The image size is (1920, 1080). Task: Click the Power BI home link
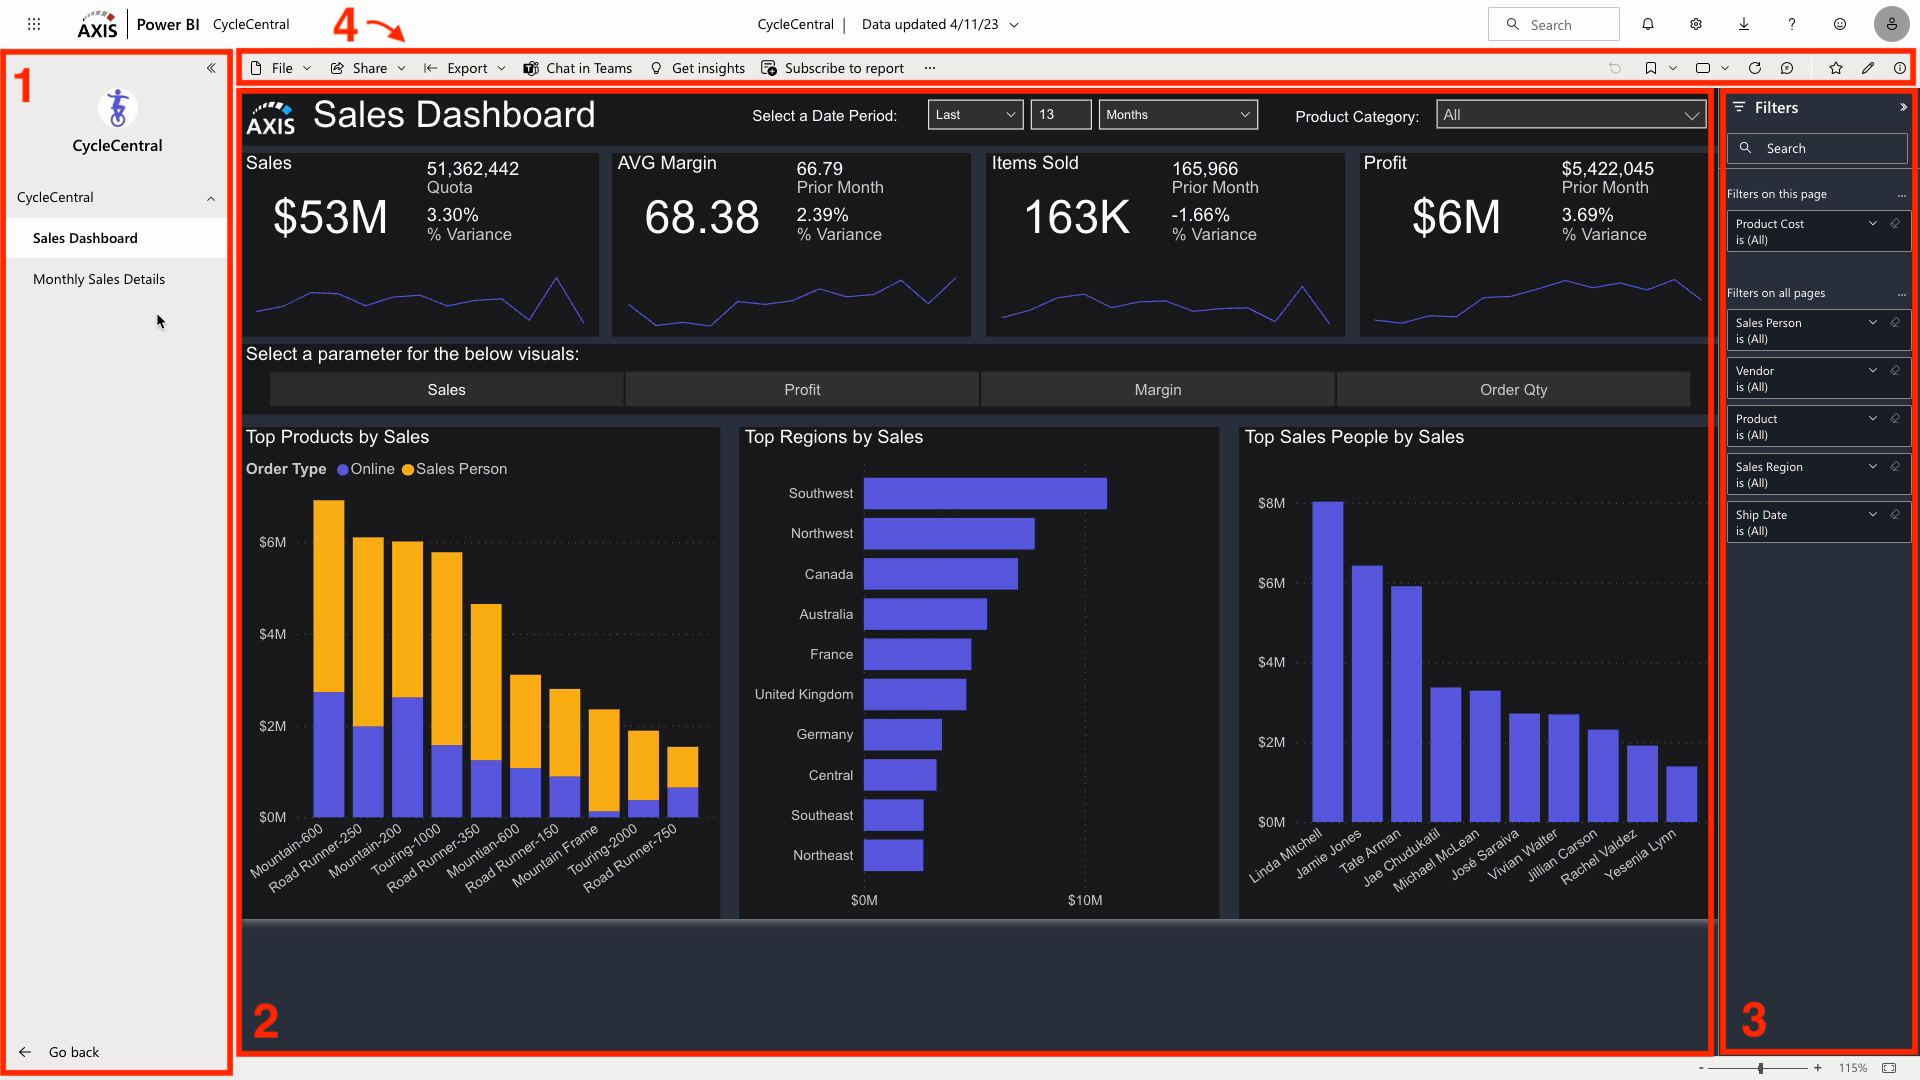tap(168, 24)
